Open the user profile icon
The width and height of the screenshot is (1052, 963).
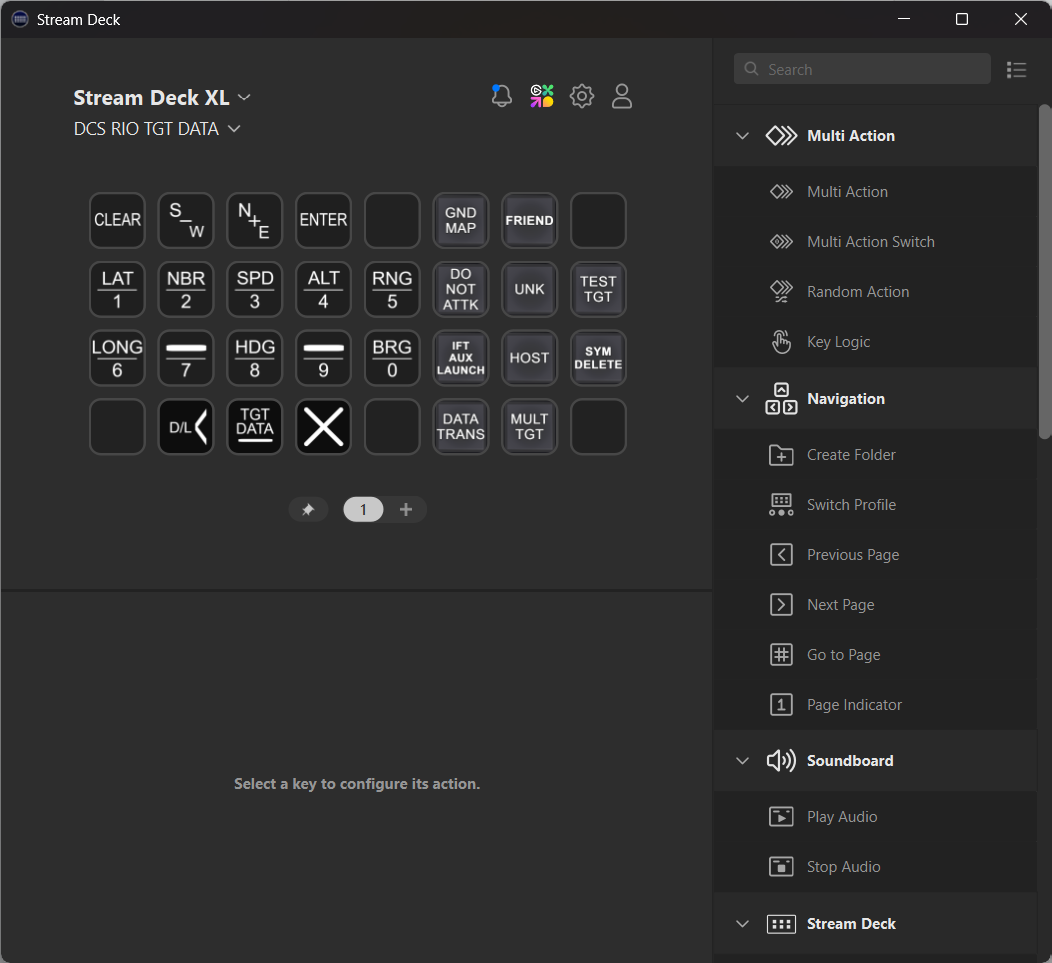pos(622,96)
